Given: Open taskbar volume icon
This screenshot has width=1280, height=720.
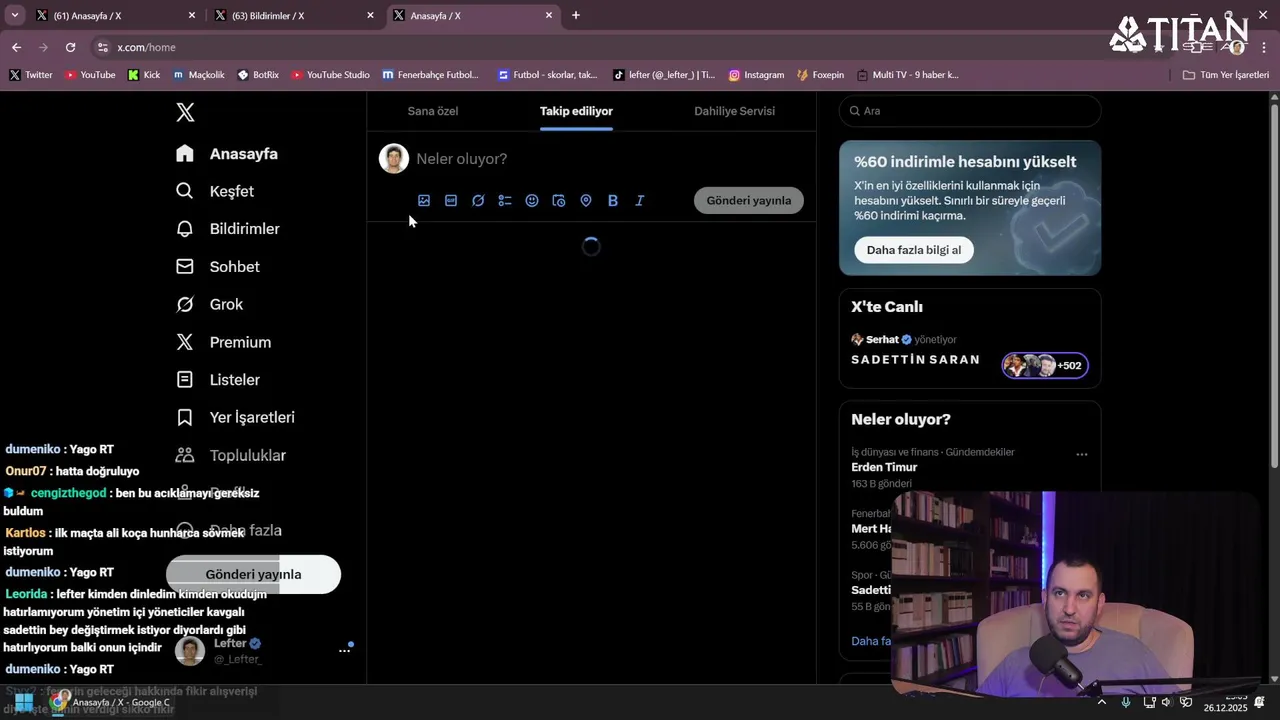Looking at the screenshot, I should (x=1166, y=702).
